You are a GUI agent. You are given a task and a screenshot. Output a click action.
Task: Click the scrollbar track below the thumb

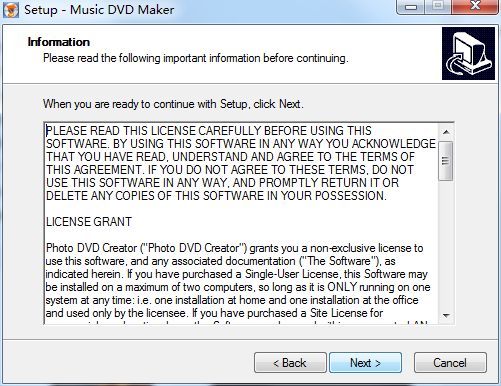(446, 243)
